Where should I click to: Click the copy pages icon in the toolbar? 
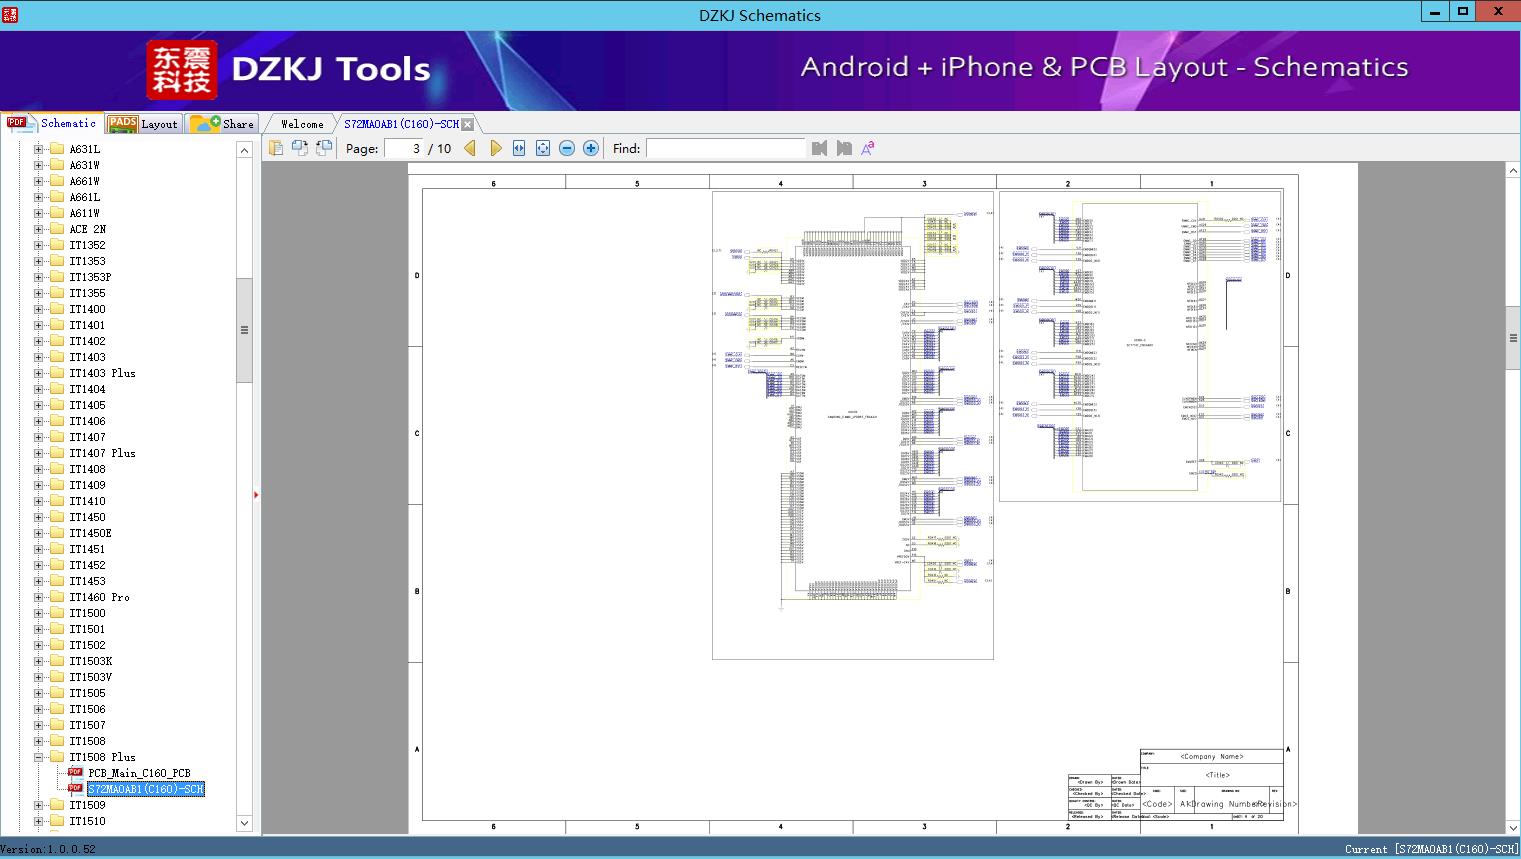point(276,148)
